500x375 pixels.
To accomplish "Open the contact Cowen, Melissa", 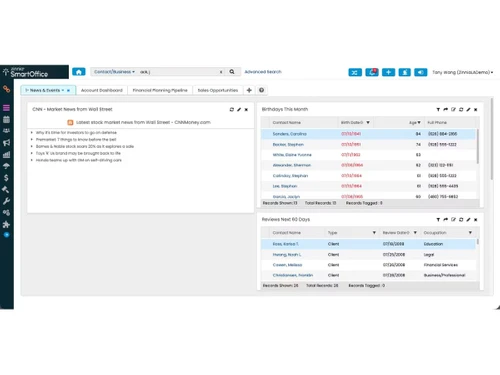I will coord(287,265).
